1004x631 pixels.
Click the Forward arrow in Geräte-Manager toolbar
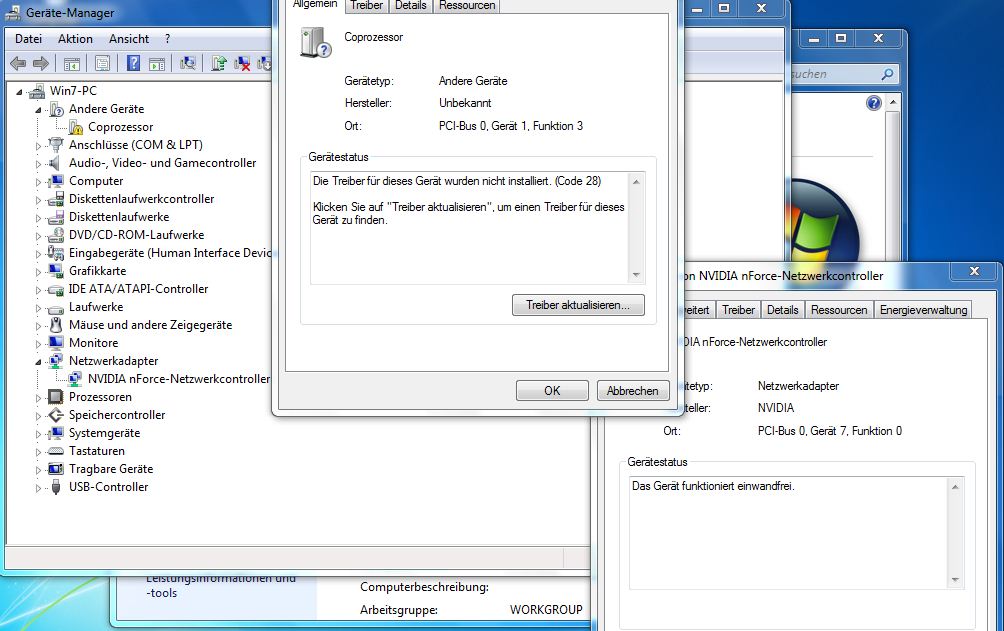pos(41,63)
